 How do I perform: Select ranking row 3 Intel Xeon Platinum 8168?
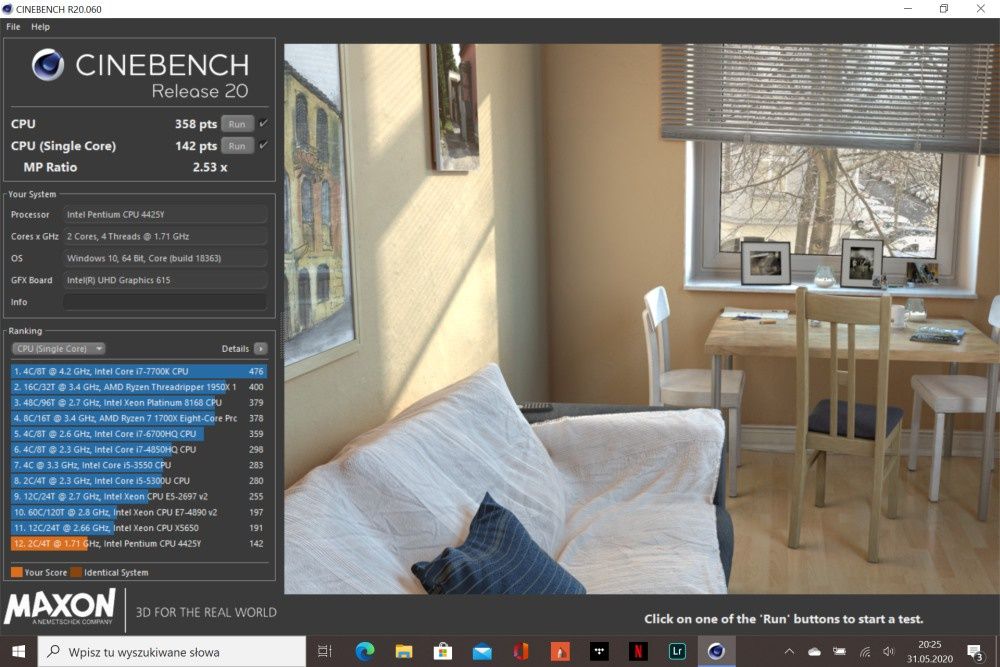pyautogui.click(x=138, y=402)
